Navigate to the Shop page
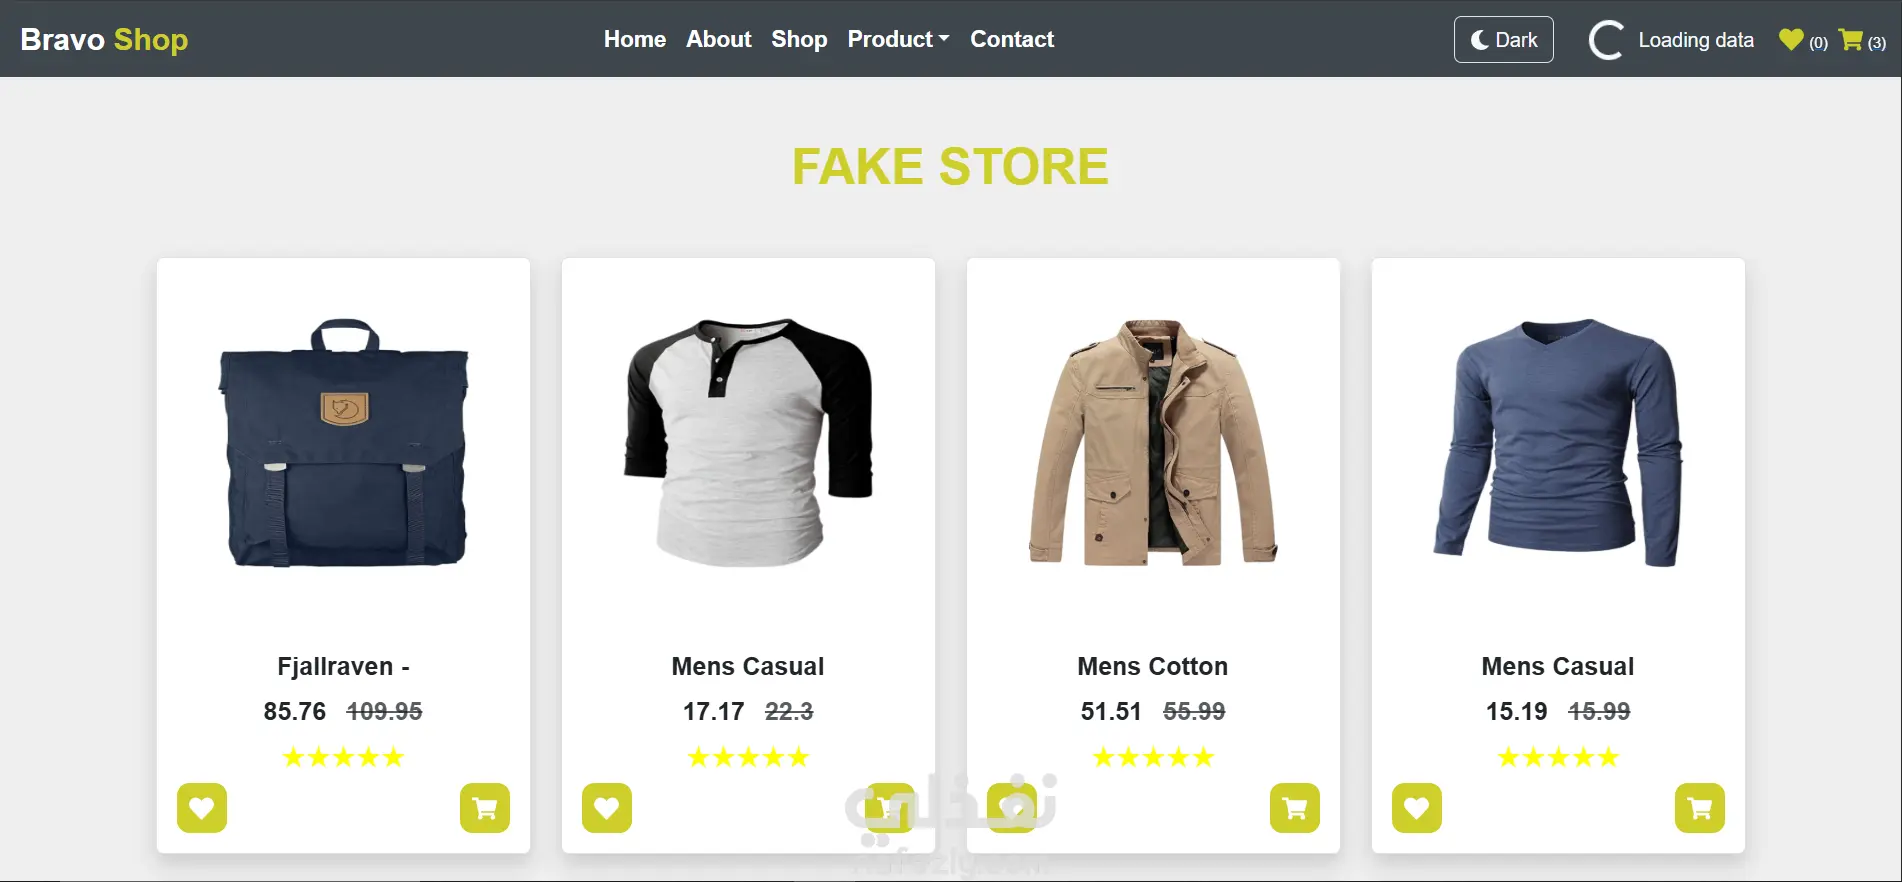 click(799, 39)
